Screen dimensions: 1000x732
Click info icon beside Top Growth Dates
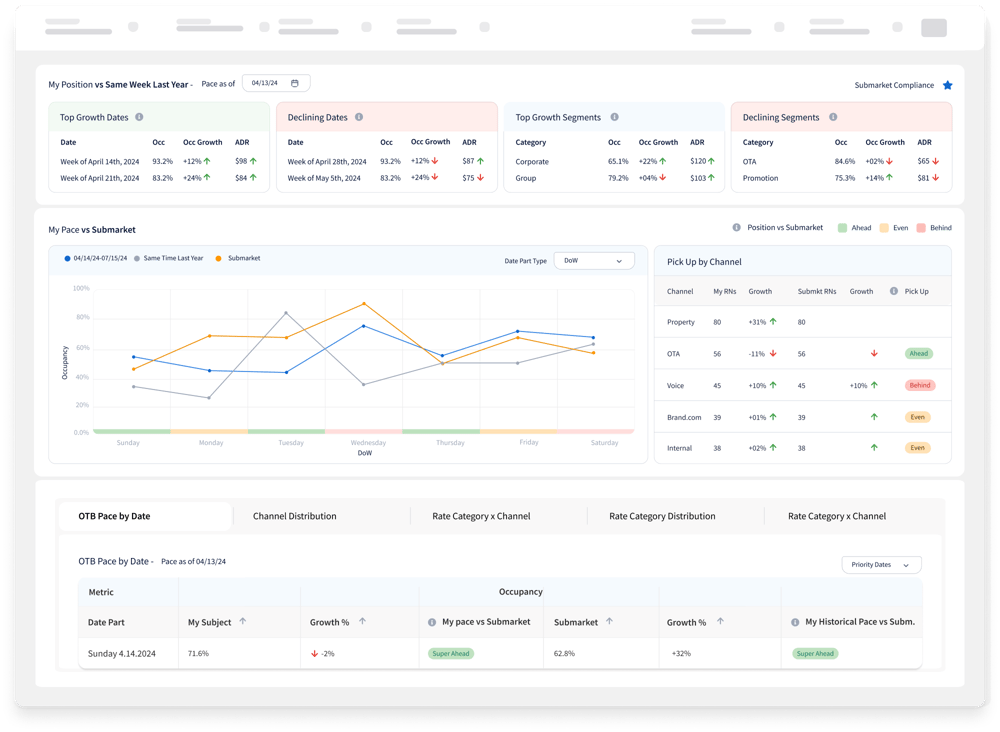(139, 117)
